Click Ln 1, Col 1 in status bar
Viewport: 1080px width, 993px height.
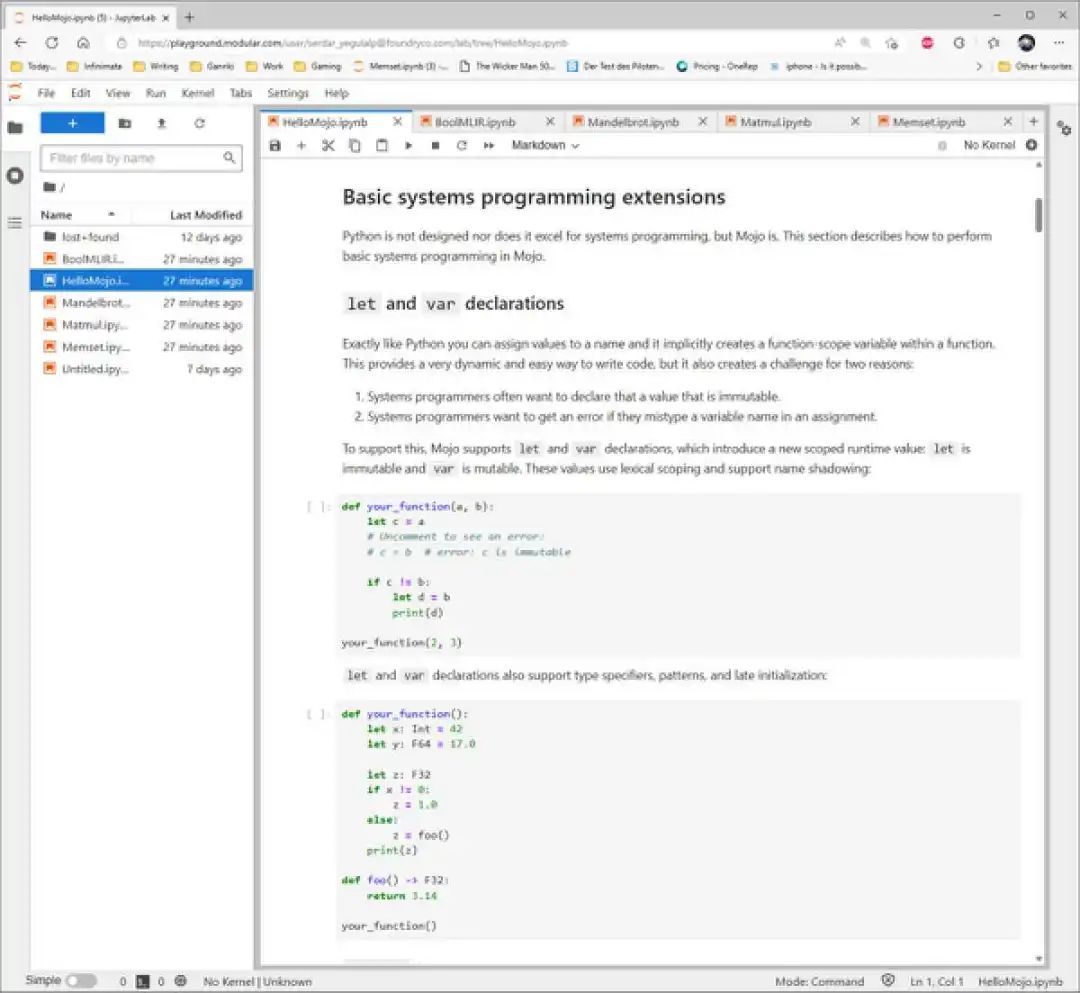(937, 981)
